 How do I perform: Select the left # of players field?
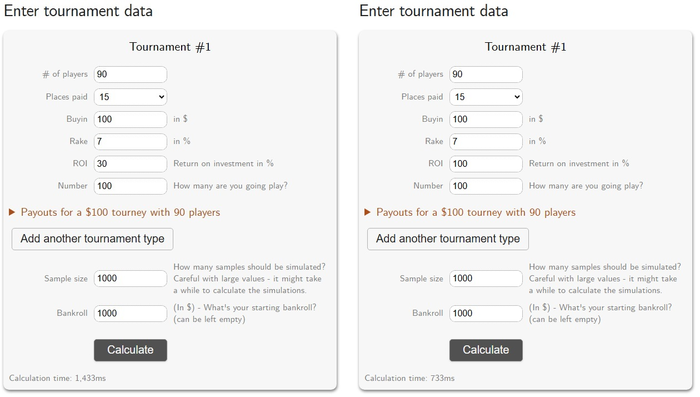pyautogui.click(x=130, y=75)
